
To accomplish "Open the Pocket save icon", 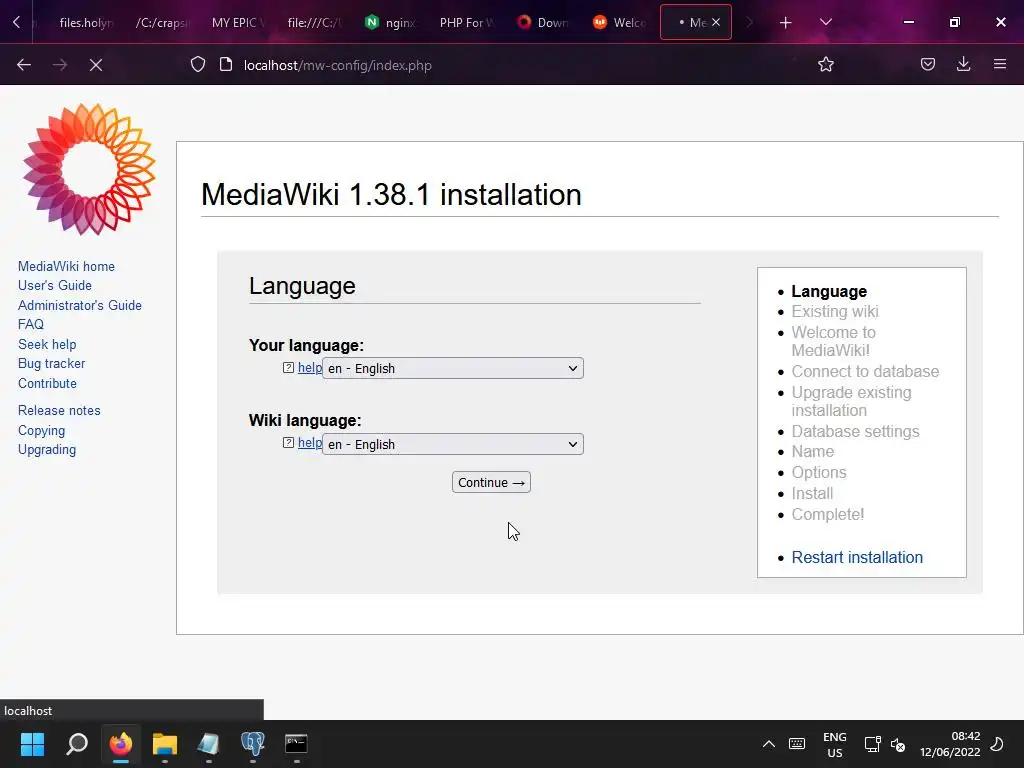I will click(927, 64).
